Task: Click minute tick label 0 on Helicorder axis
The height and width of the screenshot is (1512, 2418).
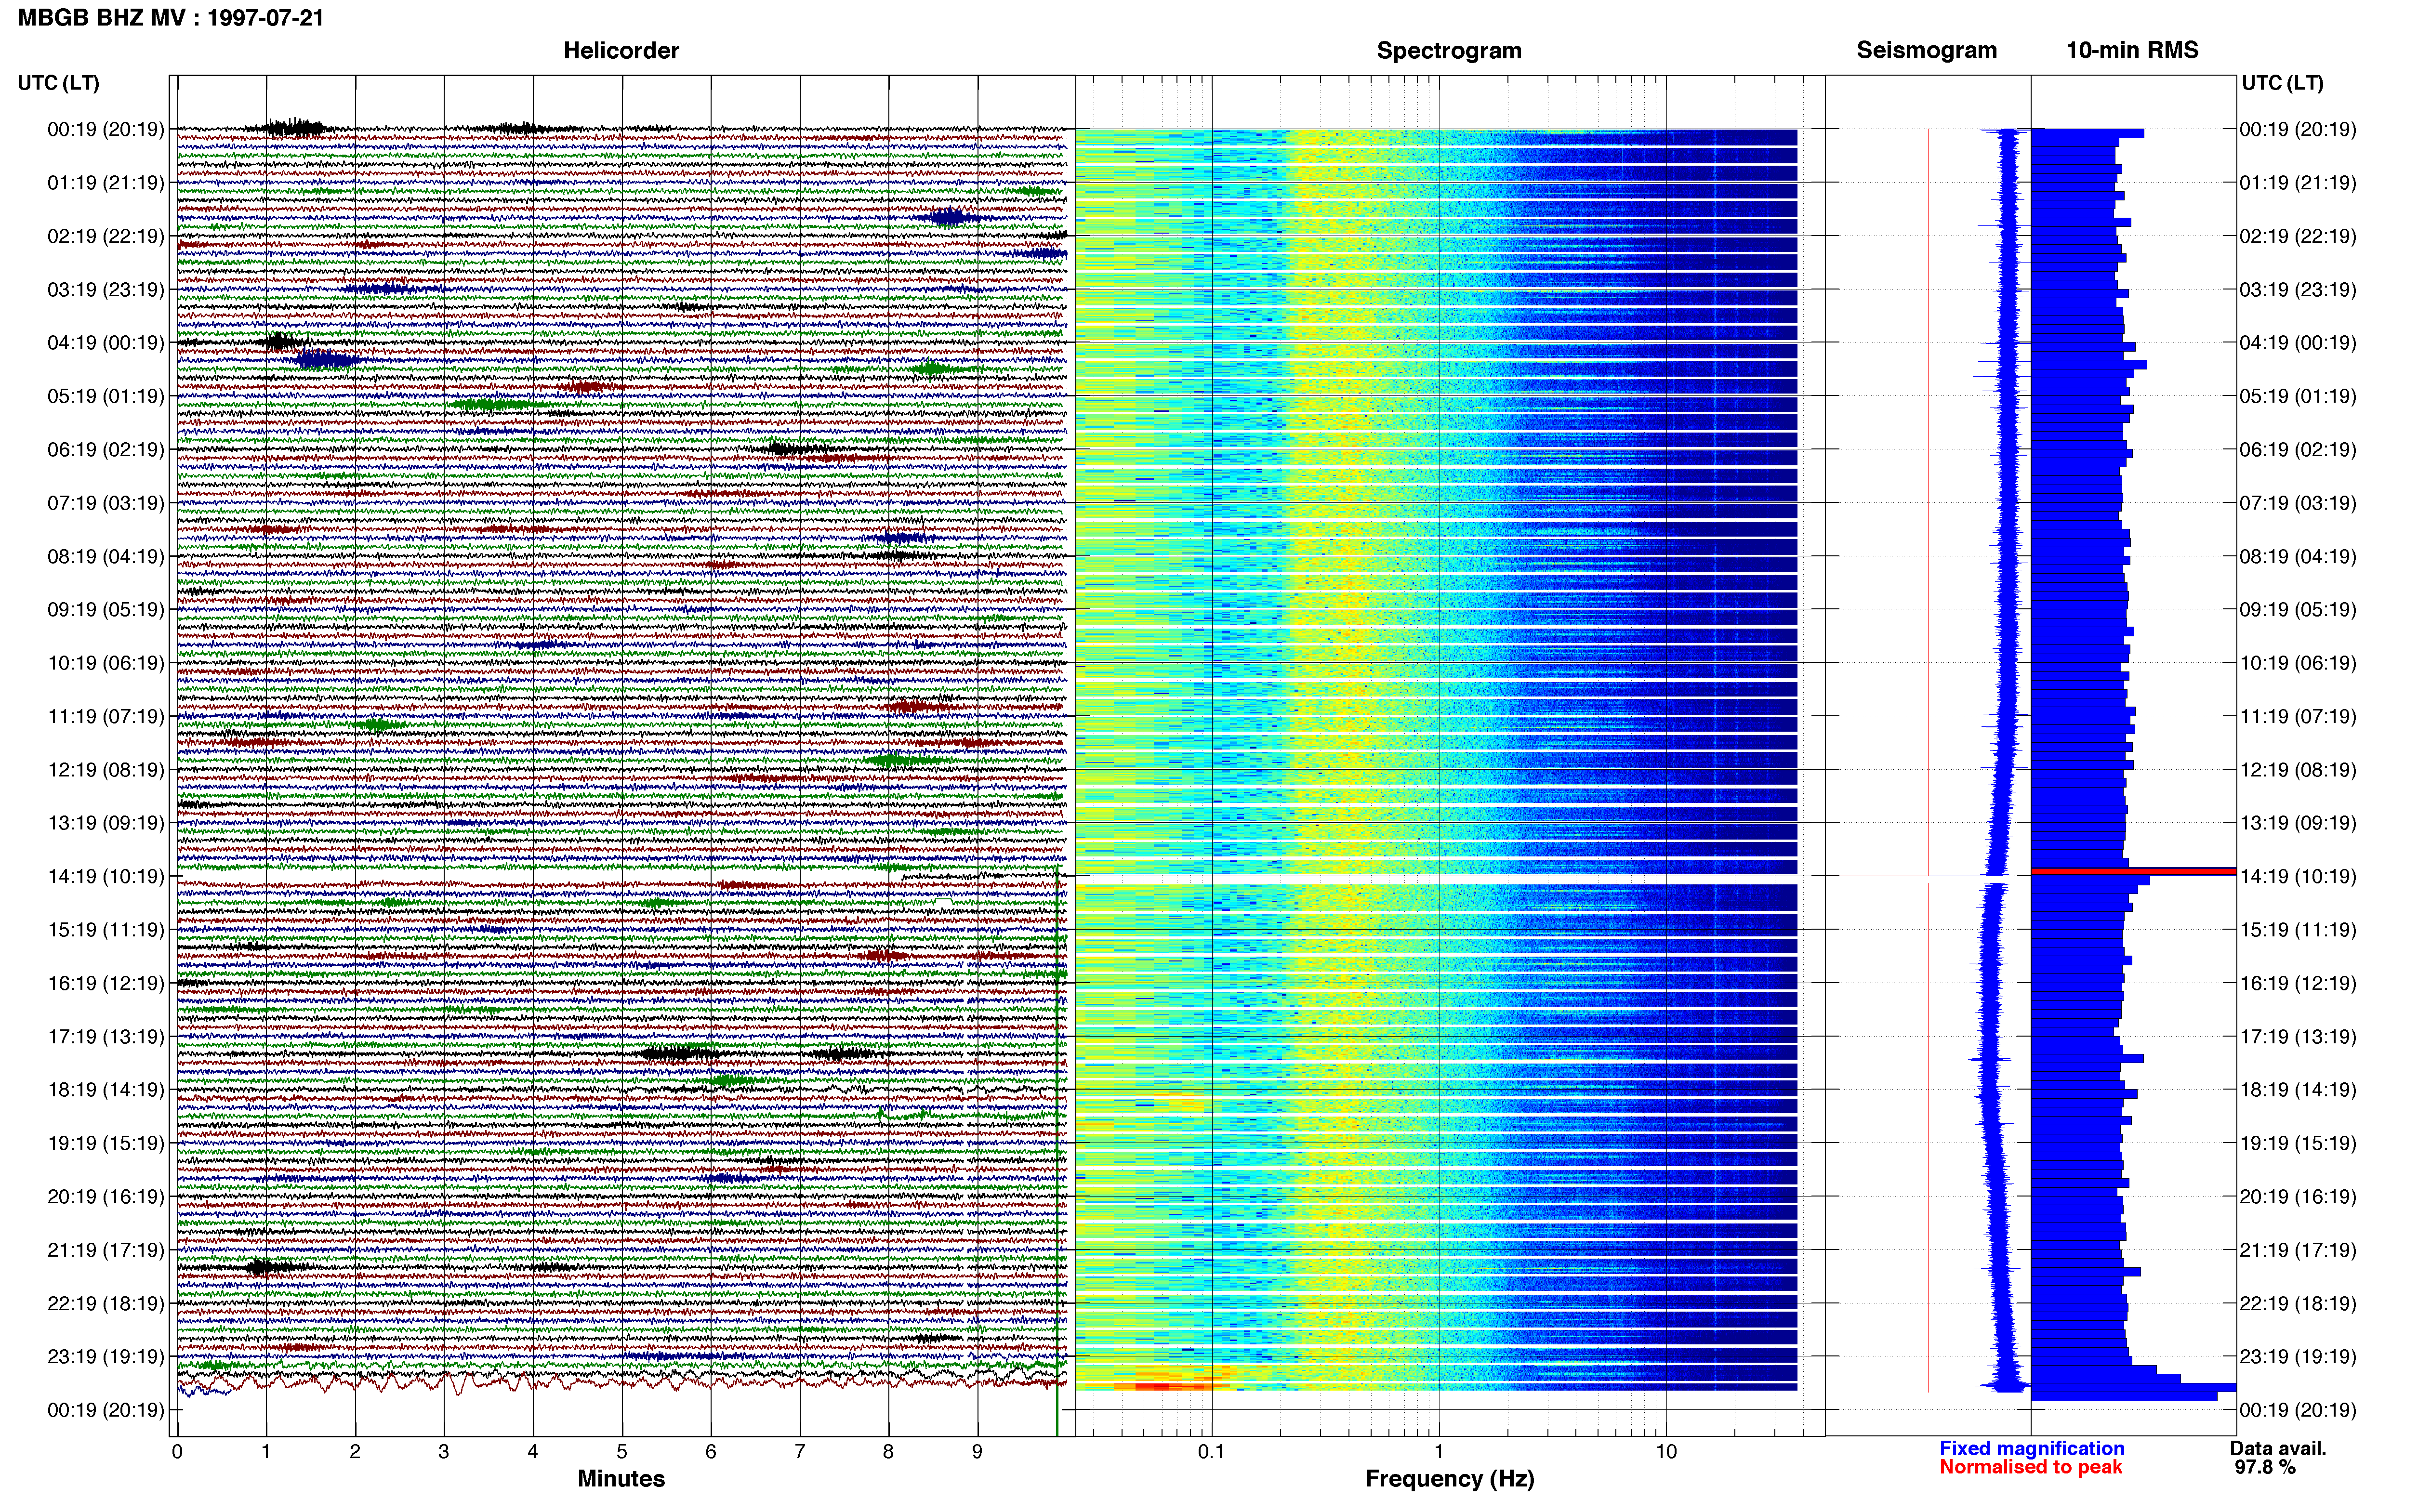Action: click(x=177, y=1452)
